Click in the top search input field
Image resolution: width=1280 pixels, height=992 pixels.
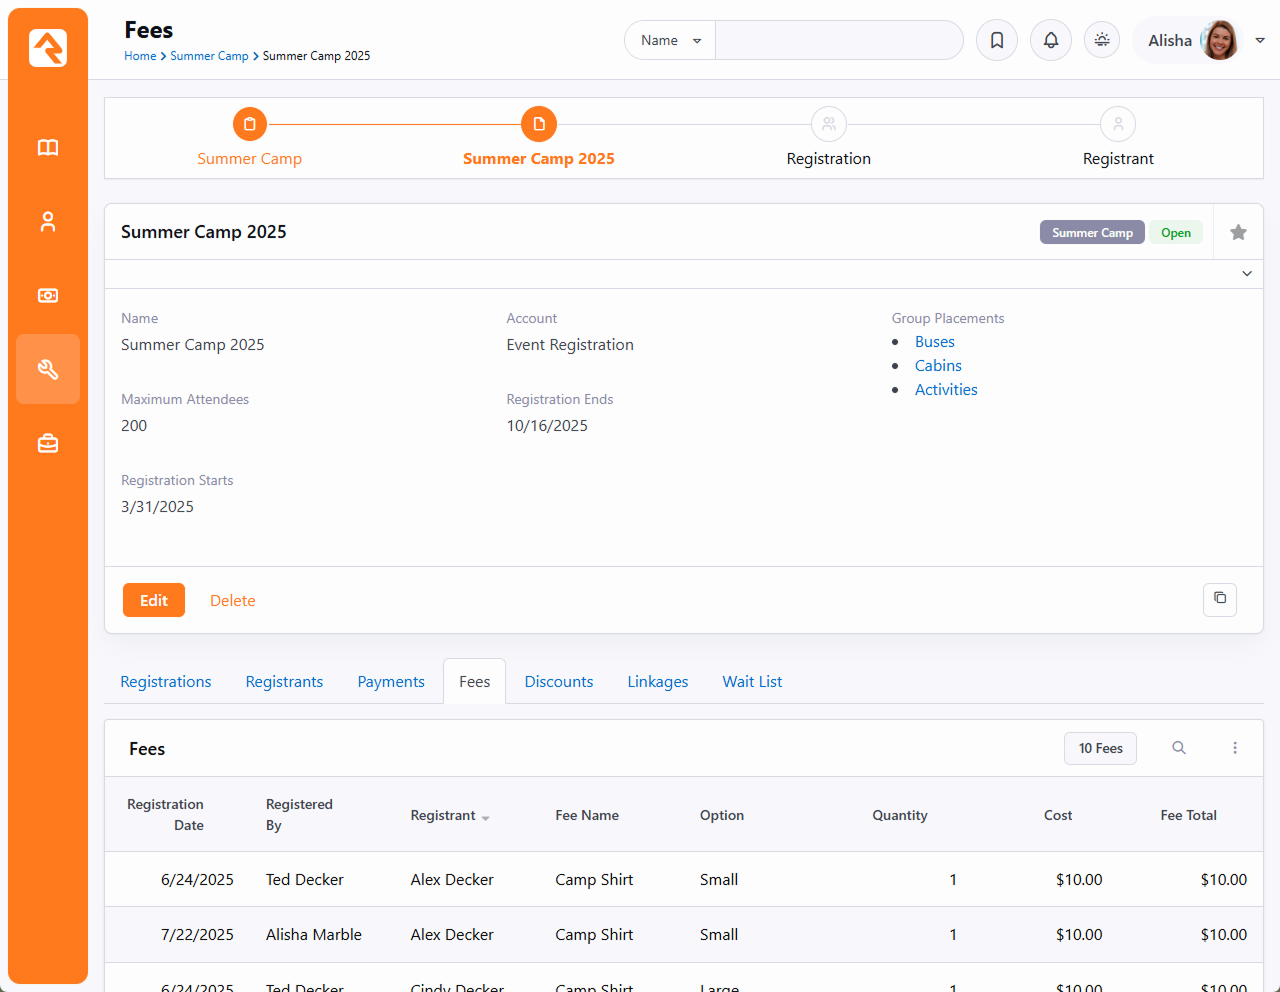[838, 41]
